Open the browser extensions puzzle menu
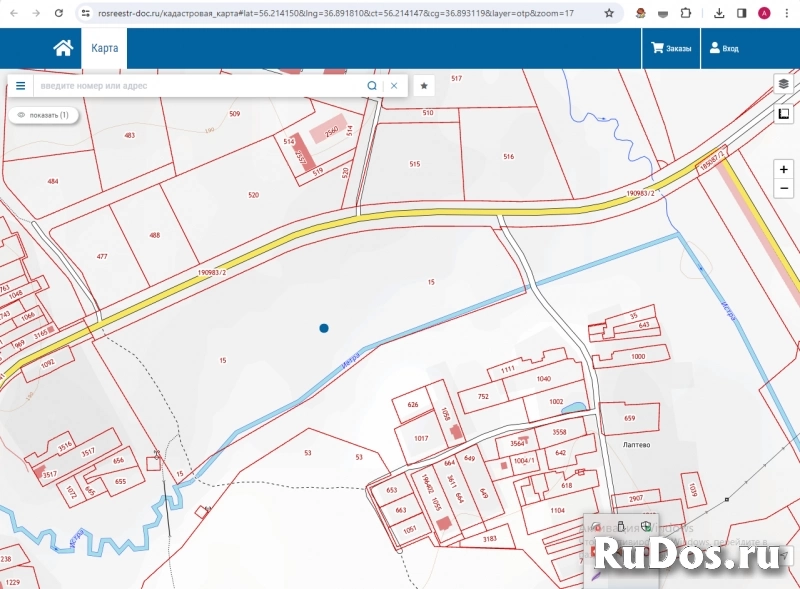The image size is (800, 589). click(x=685, y=13)
